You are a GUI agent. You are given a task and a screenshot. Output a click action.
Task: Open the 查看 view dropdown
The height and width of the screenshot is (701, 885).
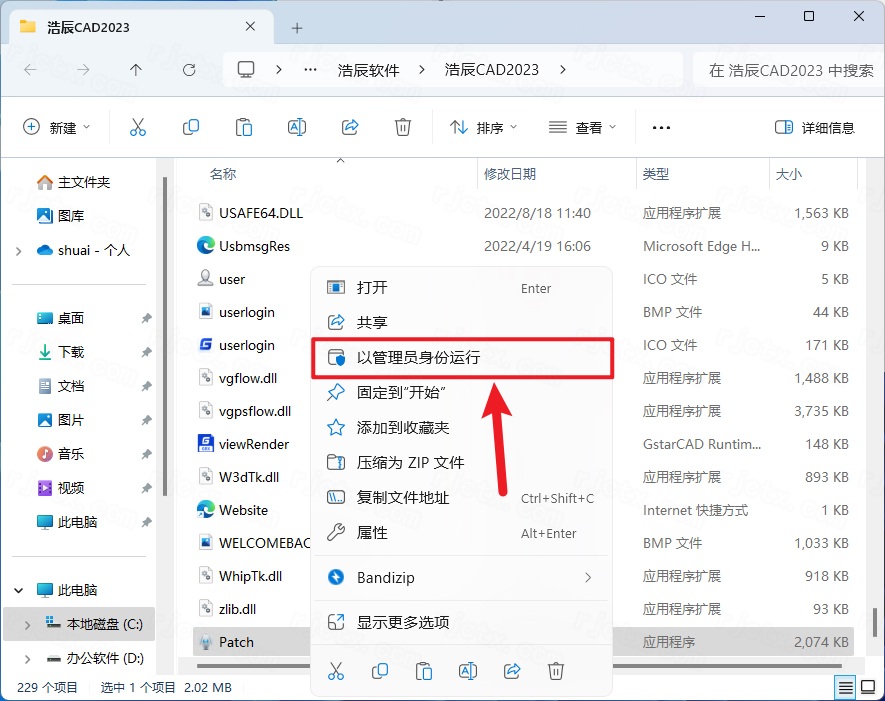point(583,127)
